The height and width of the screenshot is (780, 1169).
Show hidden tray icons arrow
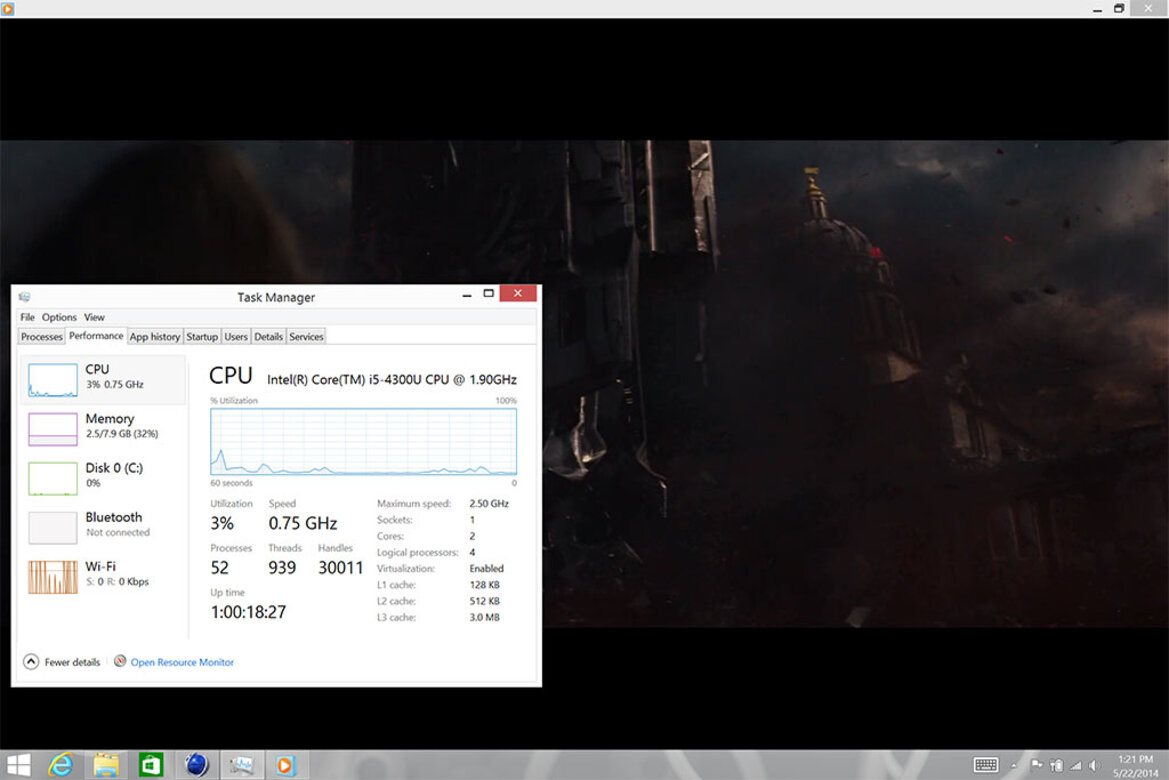(x=1013, y=765)
